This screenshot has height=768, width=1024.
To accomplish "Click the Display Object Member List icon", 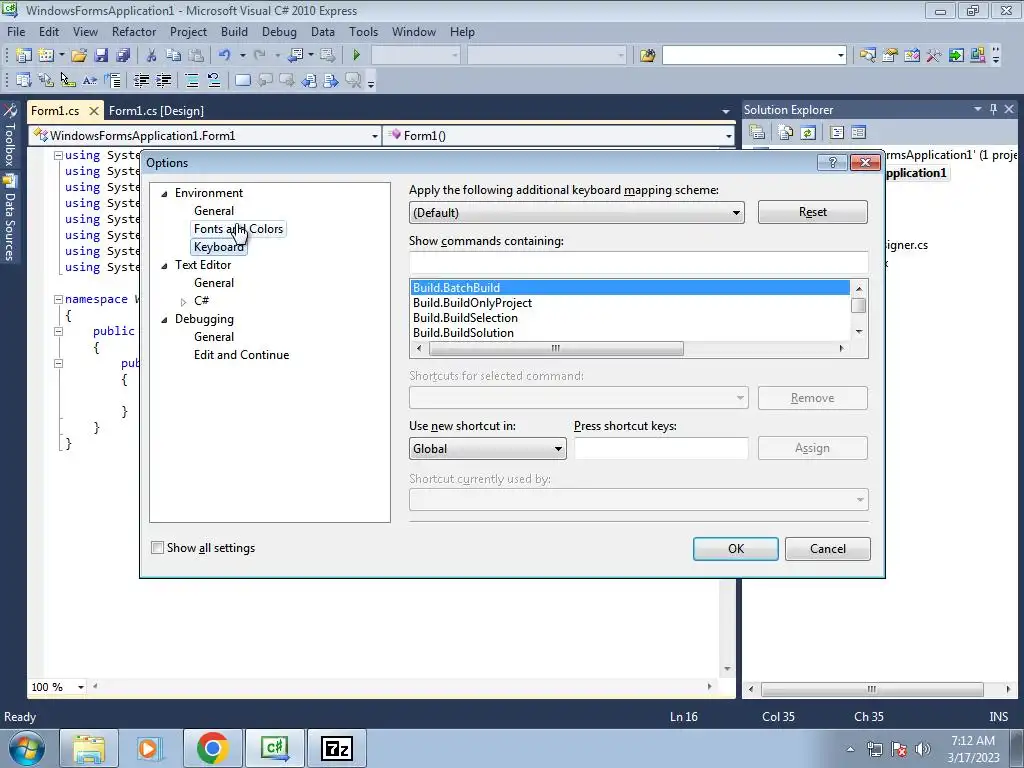I will [24, 80].
